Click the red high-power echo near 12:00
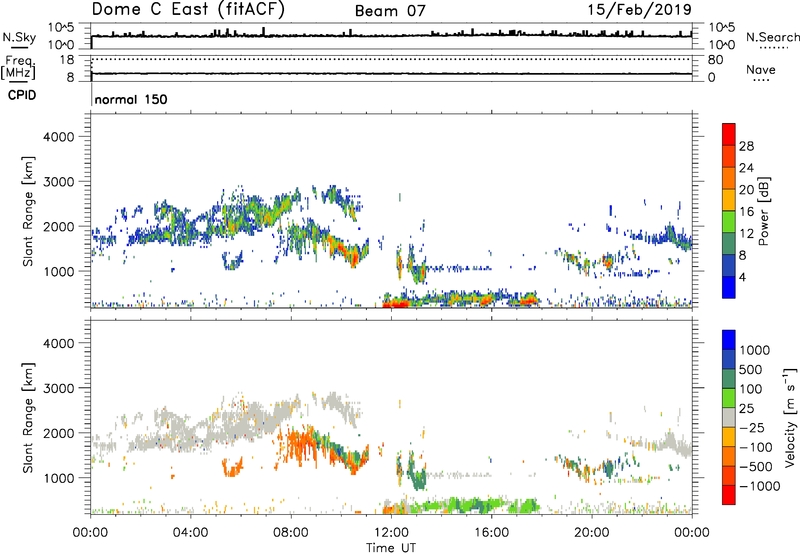 click(395, 304)
